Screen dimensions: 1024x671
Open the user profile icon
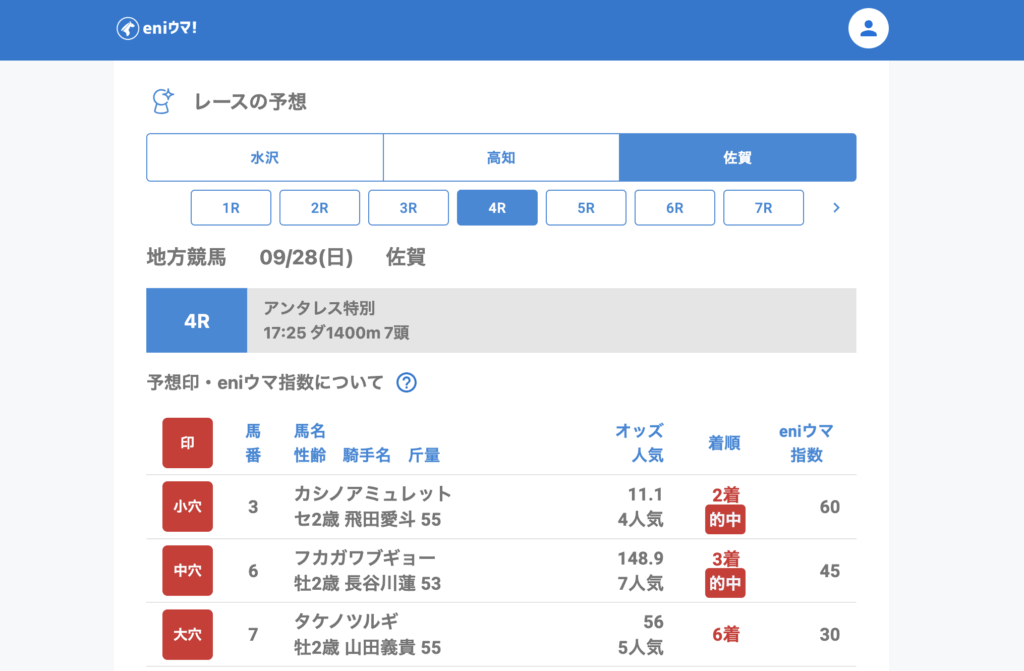point(868,29)
